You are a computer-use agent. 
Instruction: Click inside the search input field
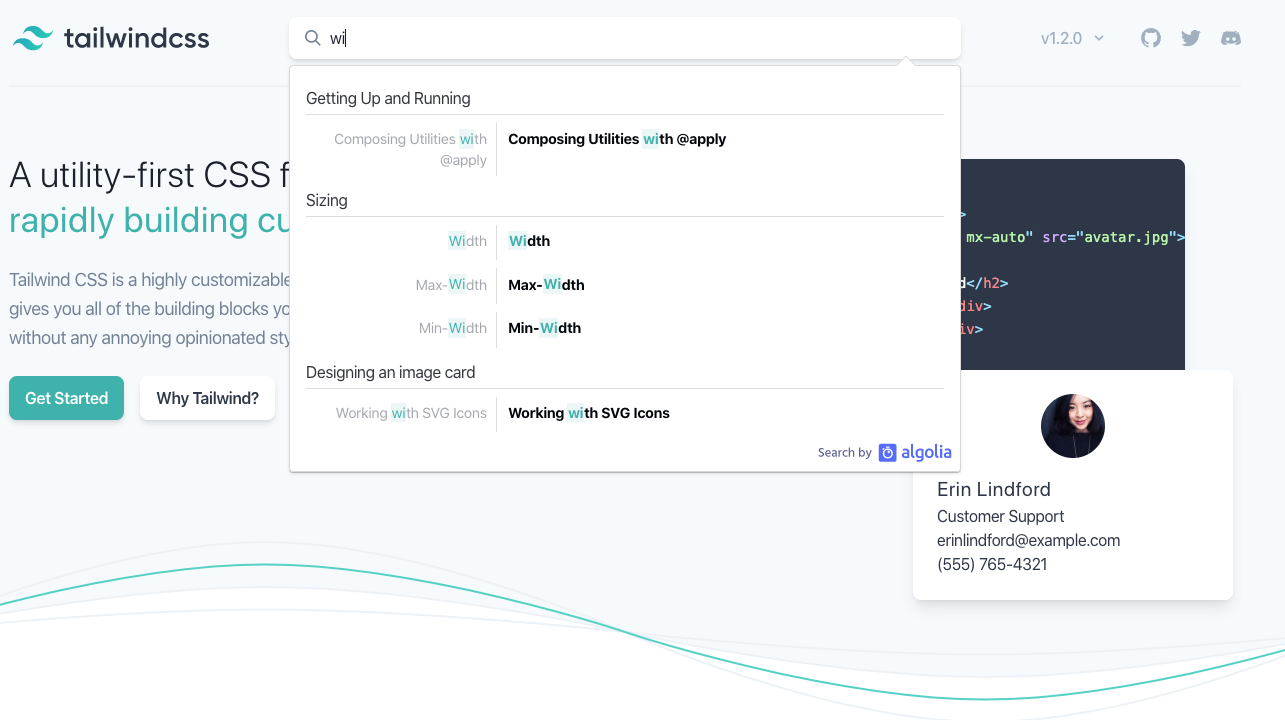click(625, 38)
